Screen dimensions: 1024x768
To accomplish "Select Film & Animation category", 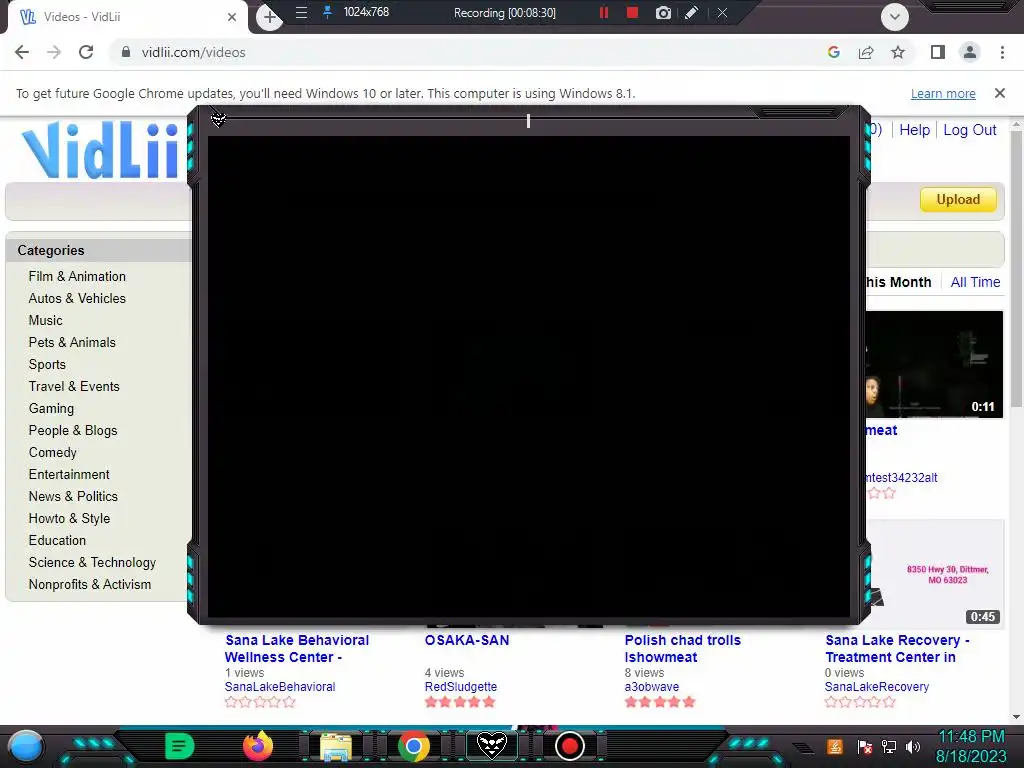I will (x=77, y=276).
